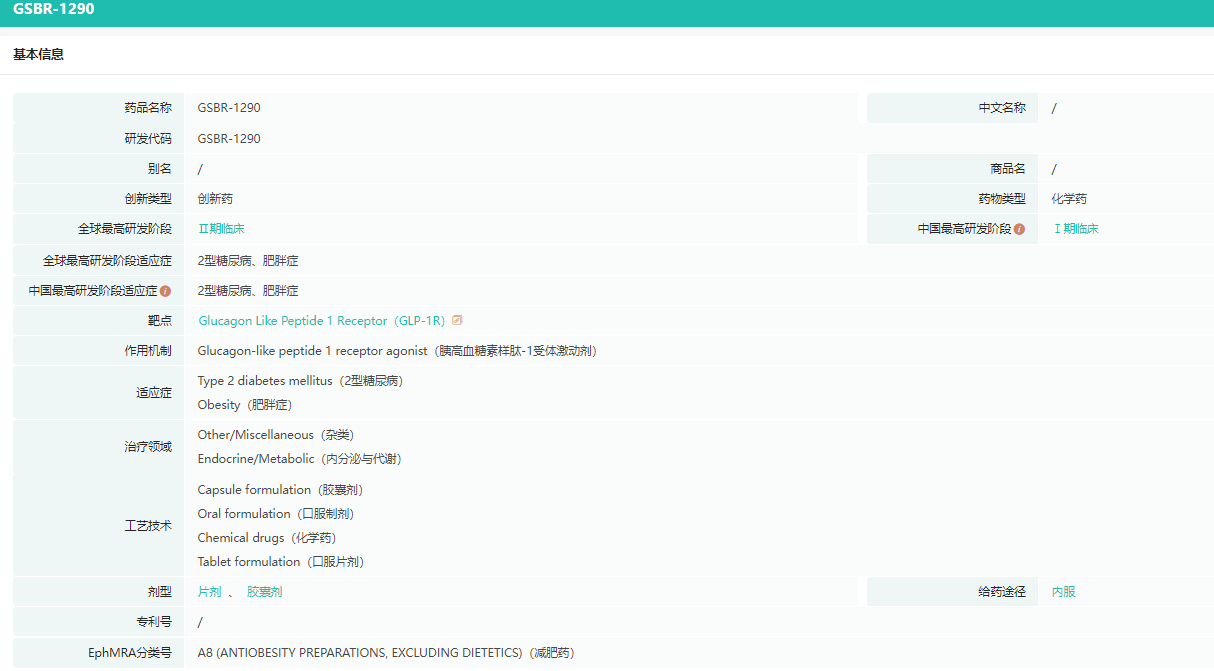The height and width of the screenshot is (671, 1214).
Task: Click the global phase Ⅱ期临床 link
Action: [x=221, y=229]
